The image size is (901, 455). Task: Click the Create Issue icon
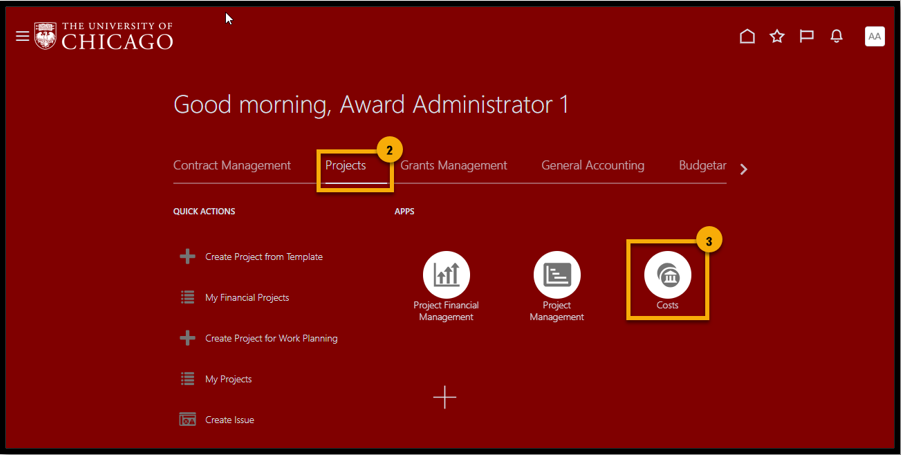pyautogui.click(x=187, y=419)
